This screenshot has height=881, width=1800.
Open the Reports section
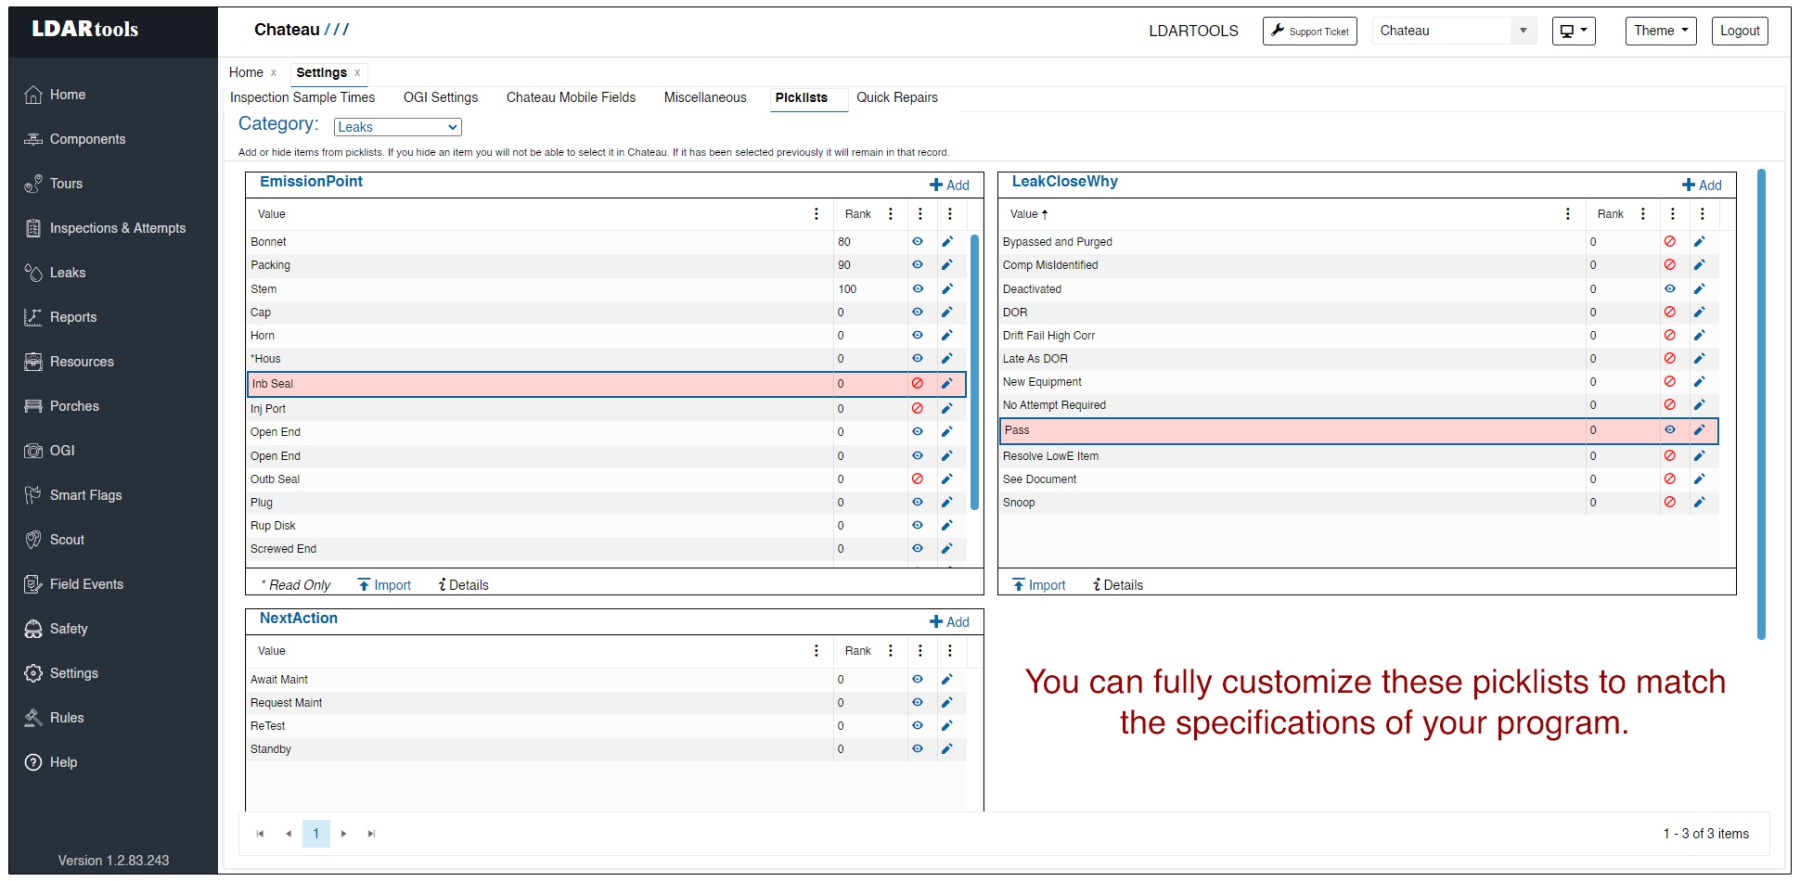(60, 317)
